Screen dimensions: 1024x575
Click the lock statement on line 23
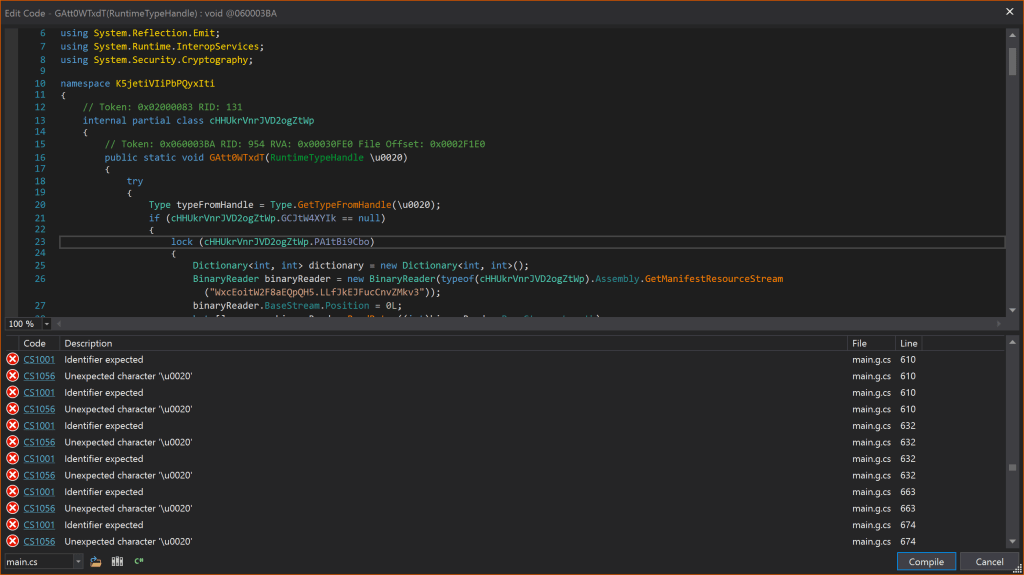182,242
